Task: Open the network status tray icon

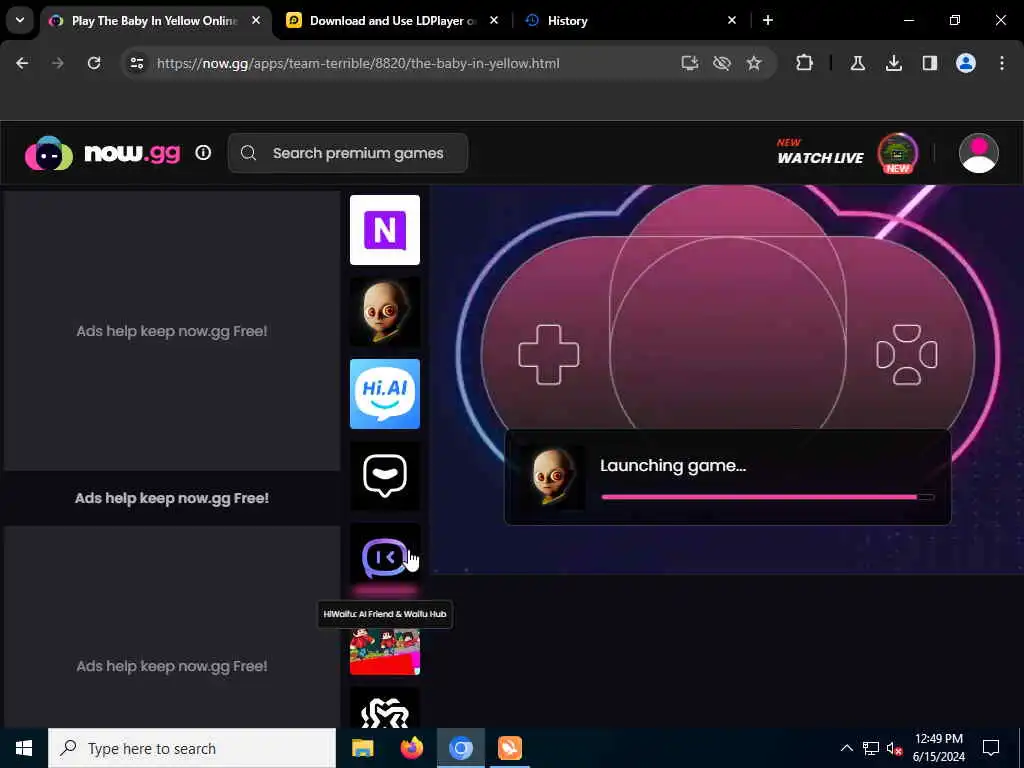Action: [x=871, y=748]
